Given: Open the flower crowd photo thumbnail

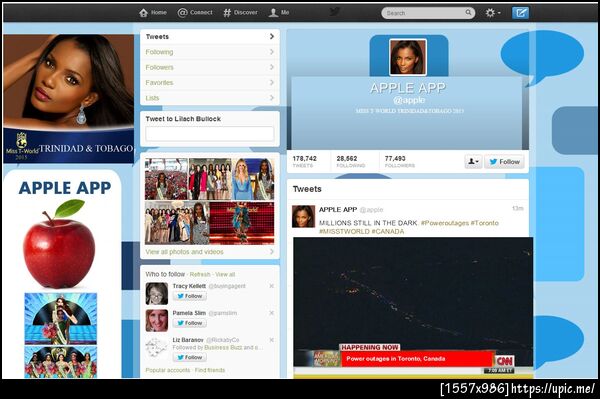Looking at the screenshot, I should [x=166, y=179].
